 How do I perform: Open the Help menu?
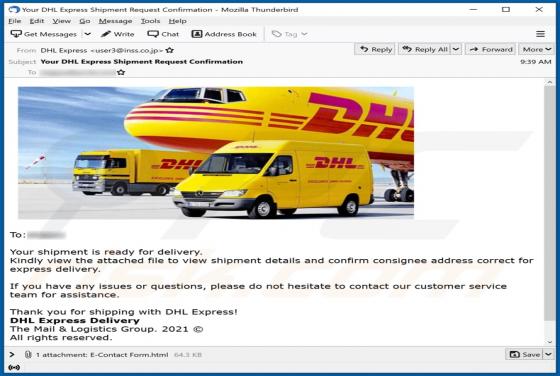point(178,21)
